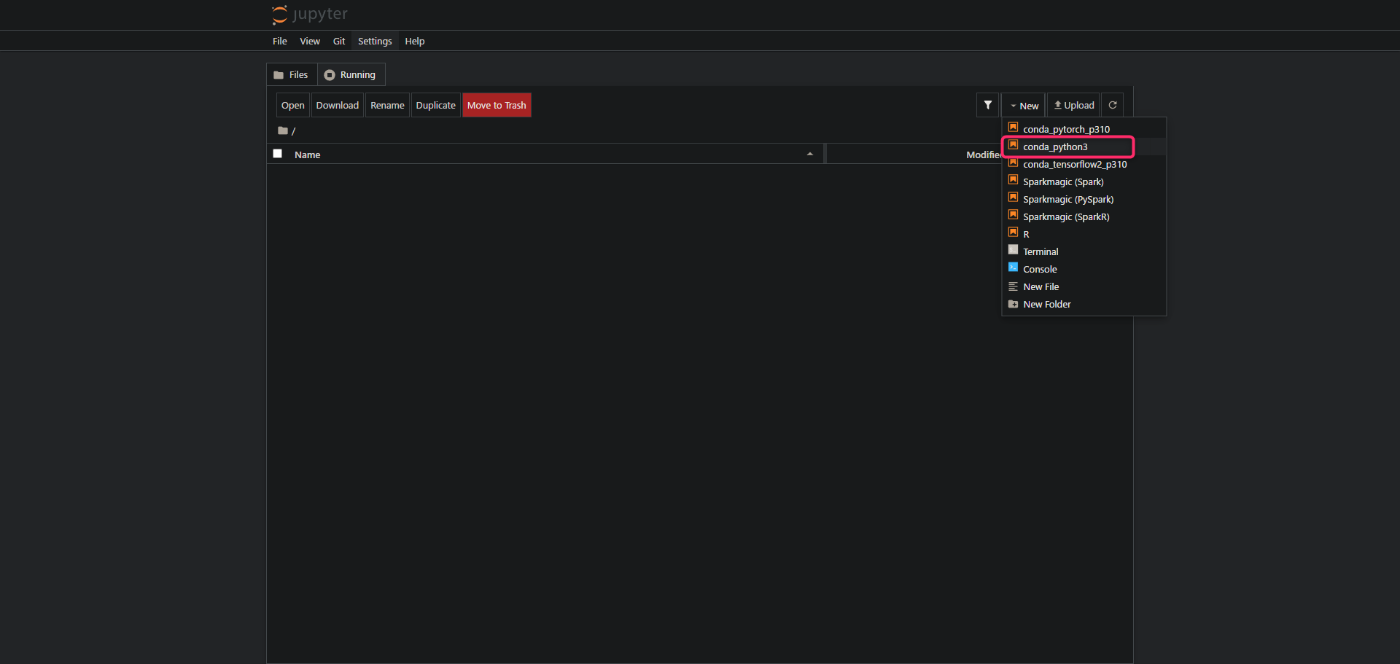Click the filter funnel icon button

(988, 105)
